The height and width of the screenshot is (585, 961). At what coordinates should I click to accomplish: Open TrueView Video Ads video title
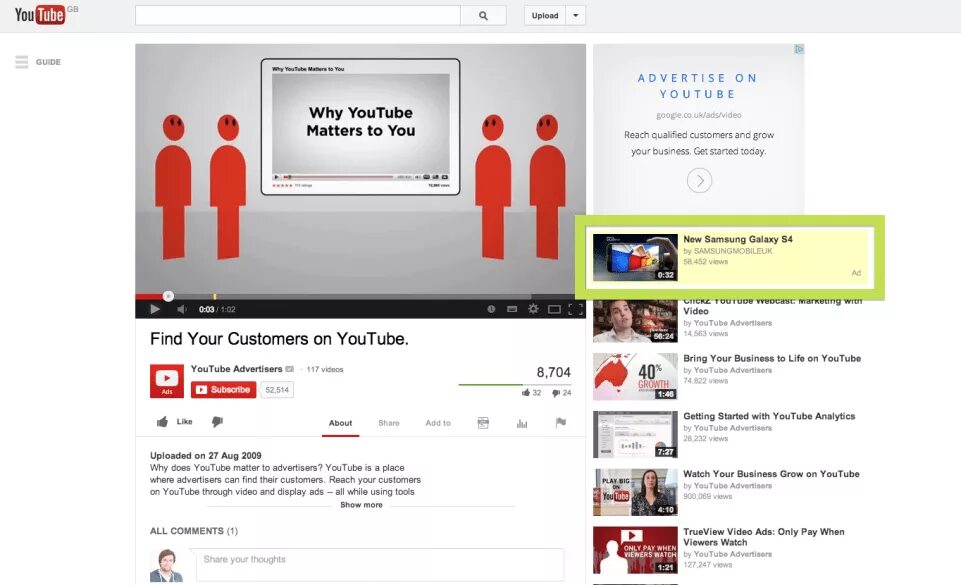tap(764, 537)
